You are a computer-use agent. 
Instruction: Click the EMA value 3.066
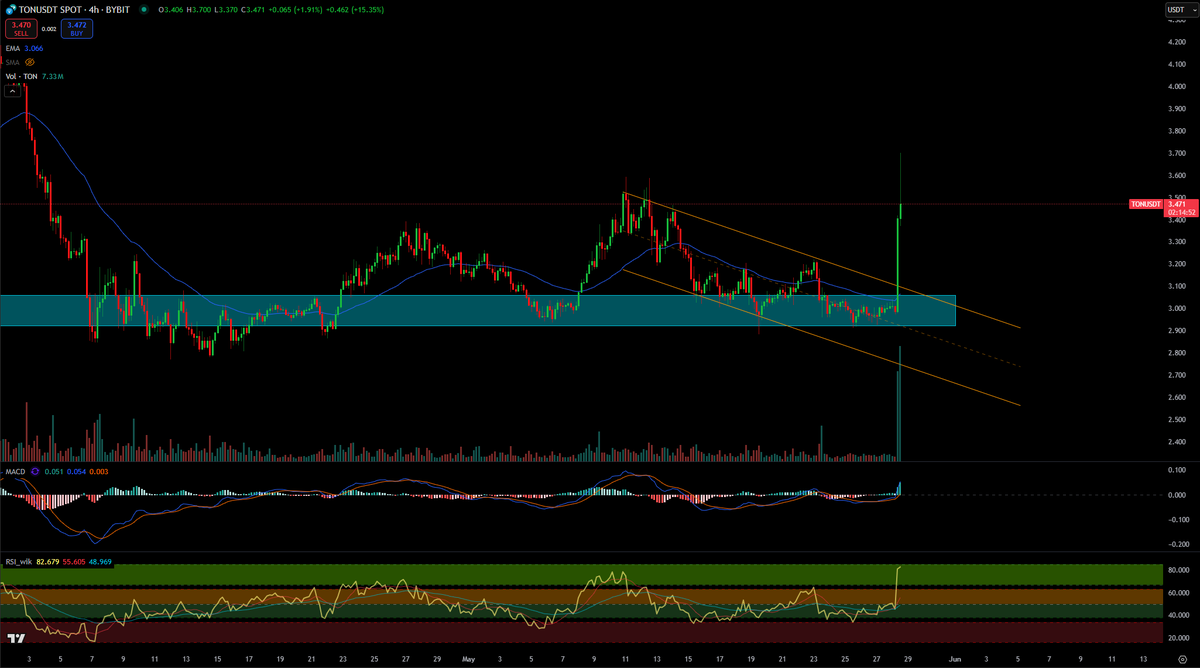point(35,47)
